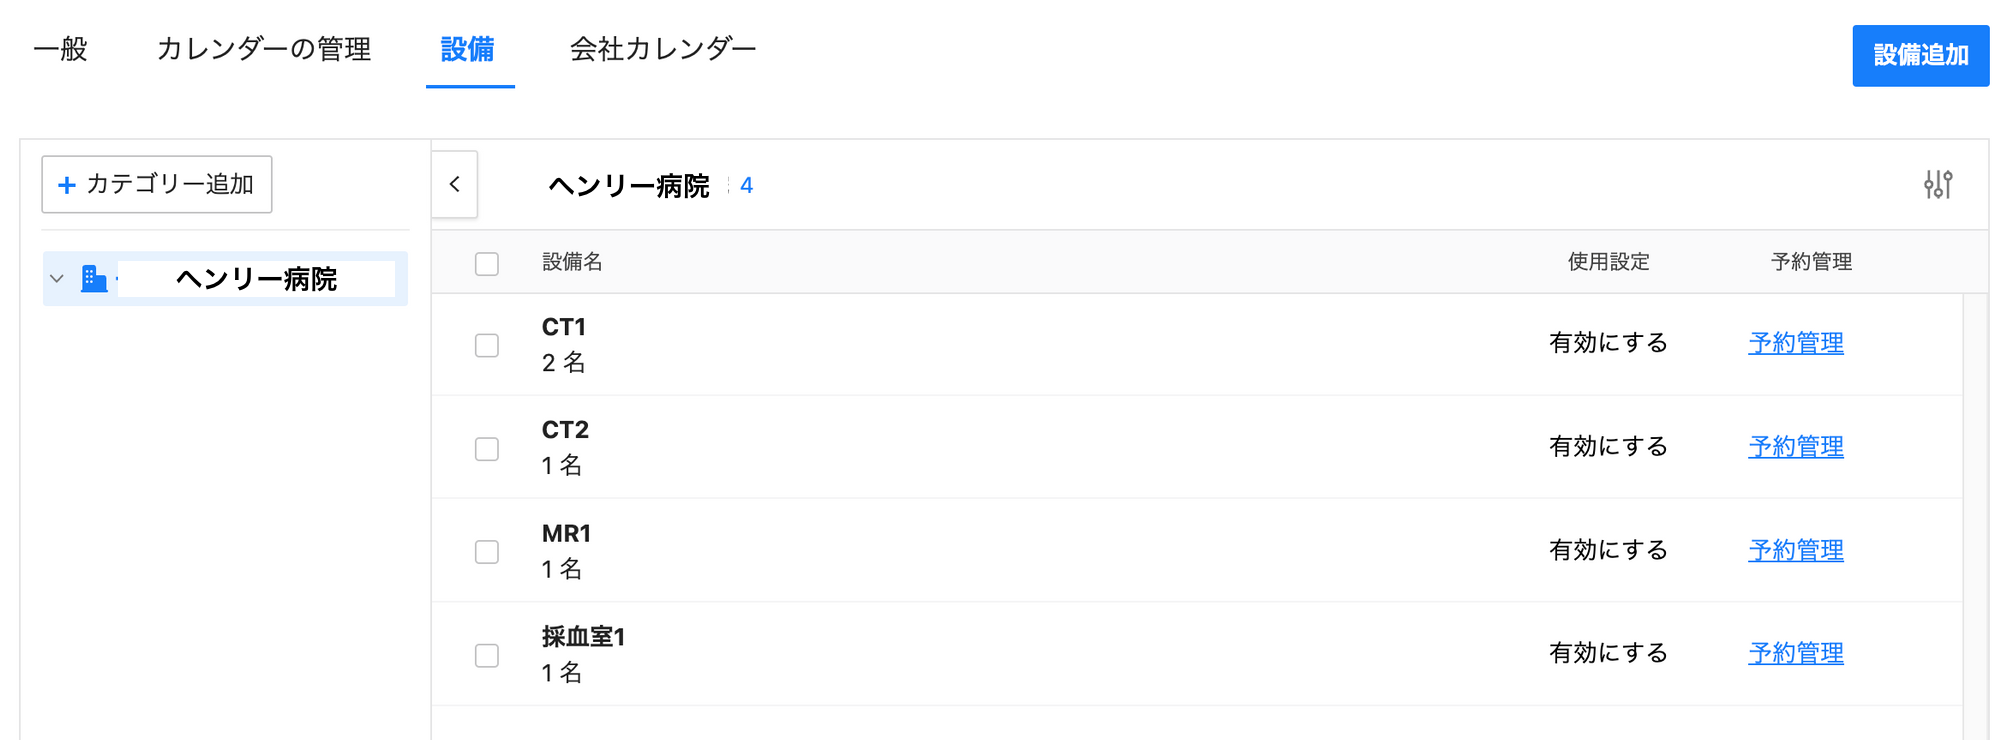Image resolution: width=1992 pixels, height=740 pixels.
Task: Go to the 会社カレンダー tab
Action: click(x=662, y=49)
